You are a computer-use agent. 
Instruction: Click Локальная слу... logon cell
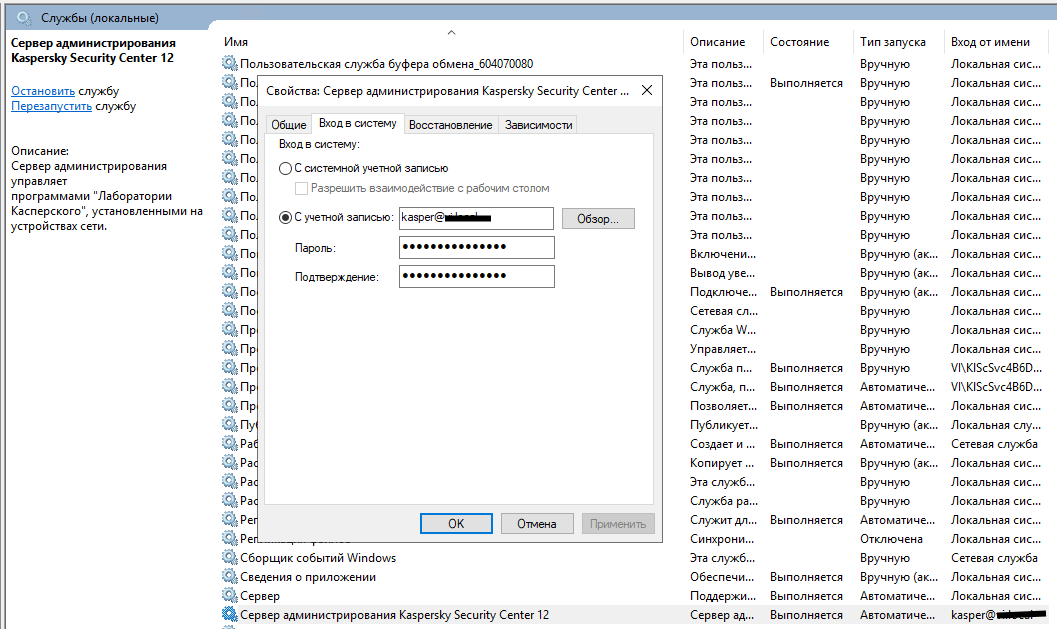[996, 425]
